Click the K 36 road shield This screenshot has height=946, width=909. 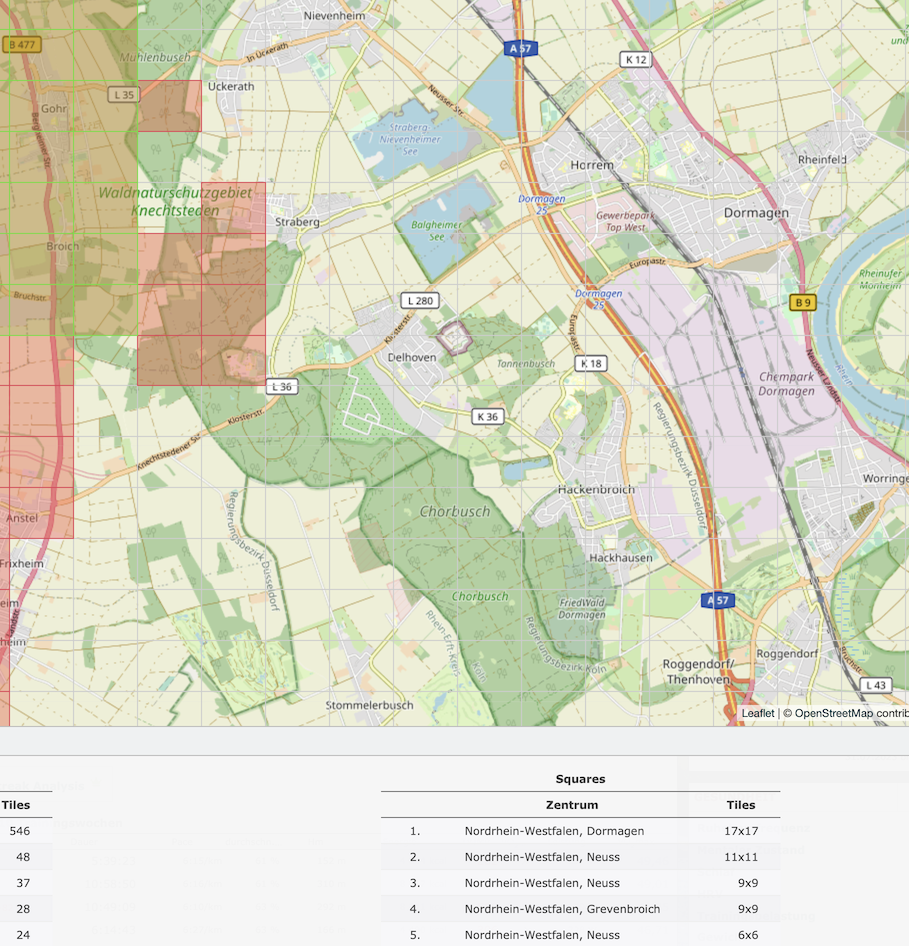tap(487, 416)
